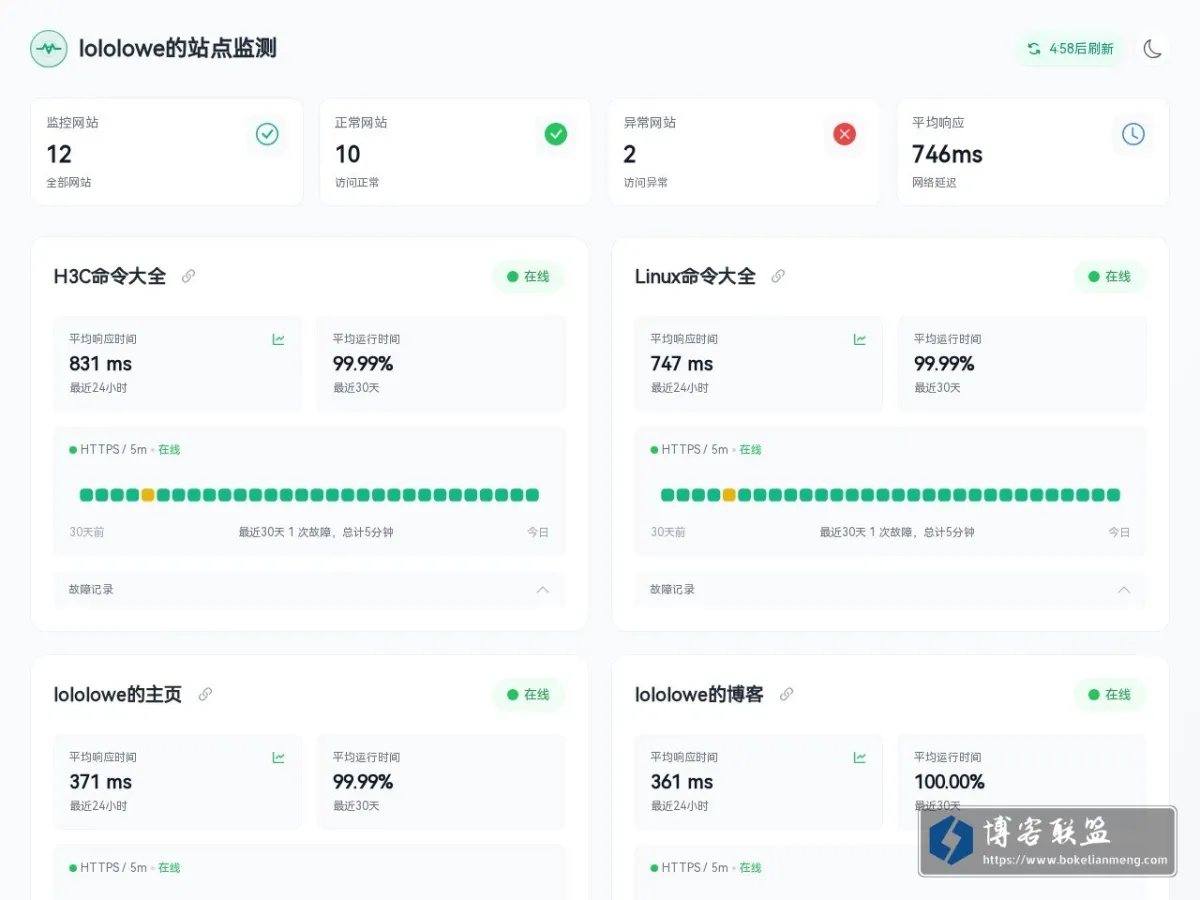Click the 458后刷新 refresh button
Viewport: 1200px width, 900px height.
pyautogui.click(x=1070, y=48)
